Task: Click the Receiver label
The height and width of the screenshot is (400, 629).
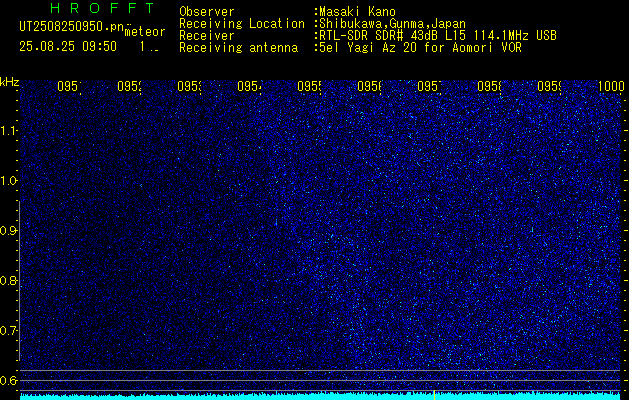Action: [x=207, y=36]
